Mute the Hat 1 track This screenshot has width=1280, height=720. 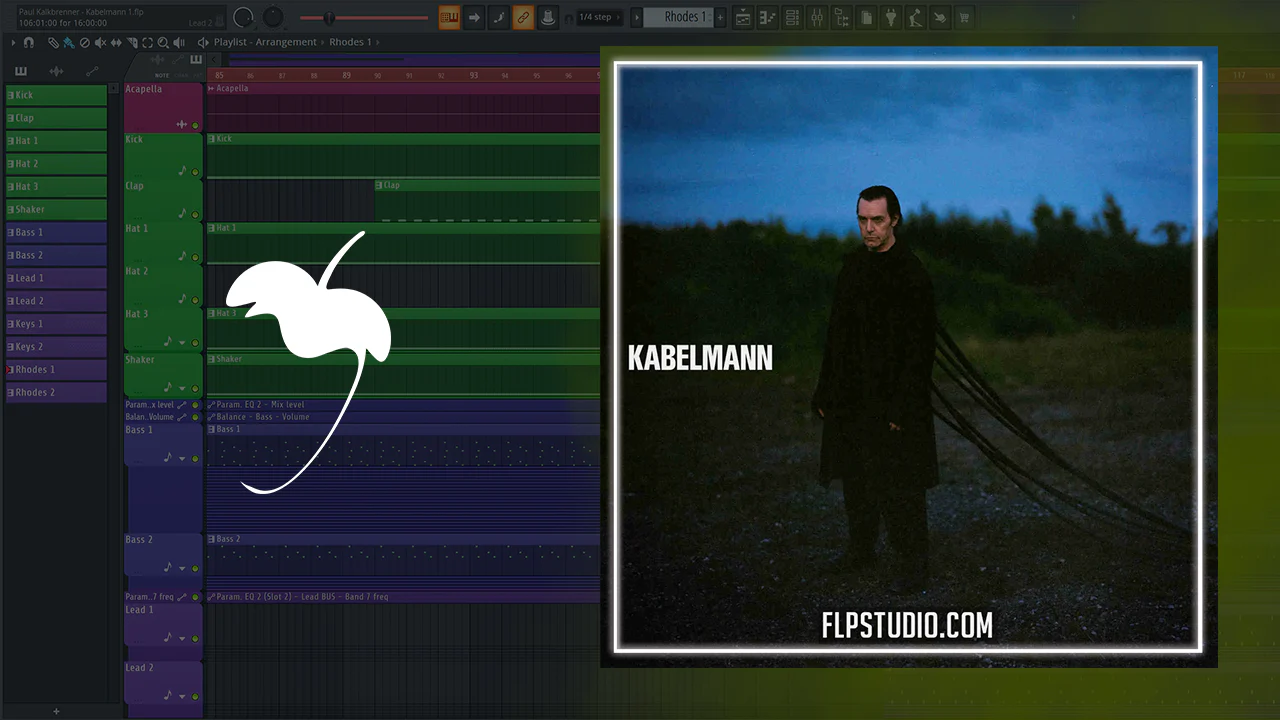tap(195, 259)
